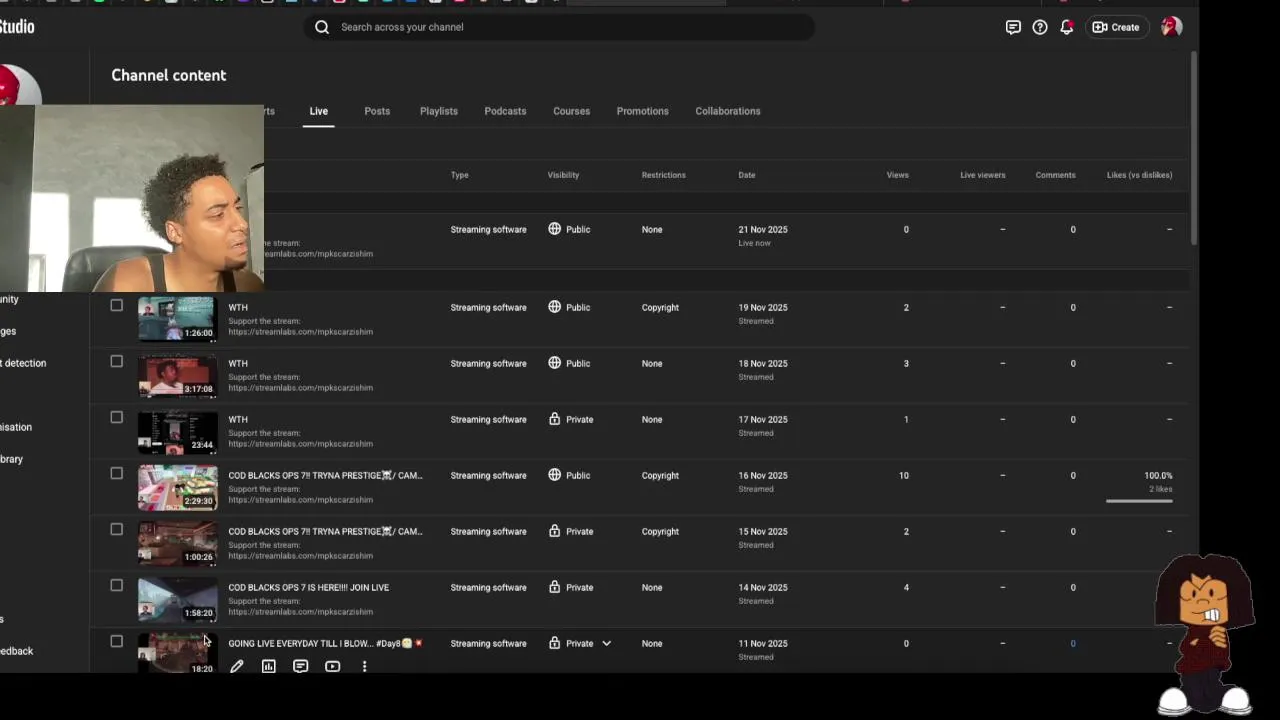Viewport: 1280px width, 720px height.
Task: Expand visibility dropdown arrow on 11 Nov stream
Action: point(606,643)
